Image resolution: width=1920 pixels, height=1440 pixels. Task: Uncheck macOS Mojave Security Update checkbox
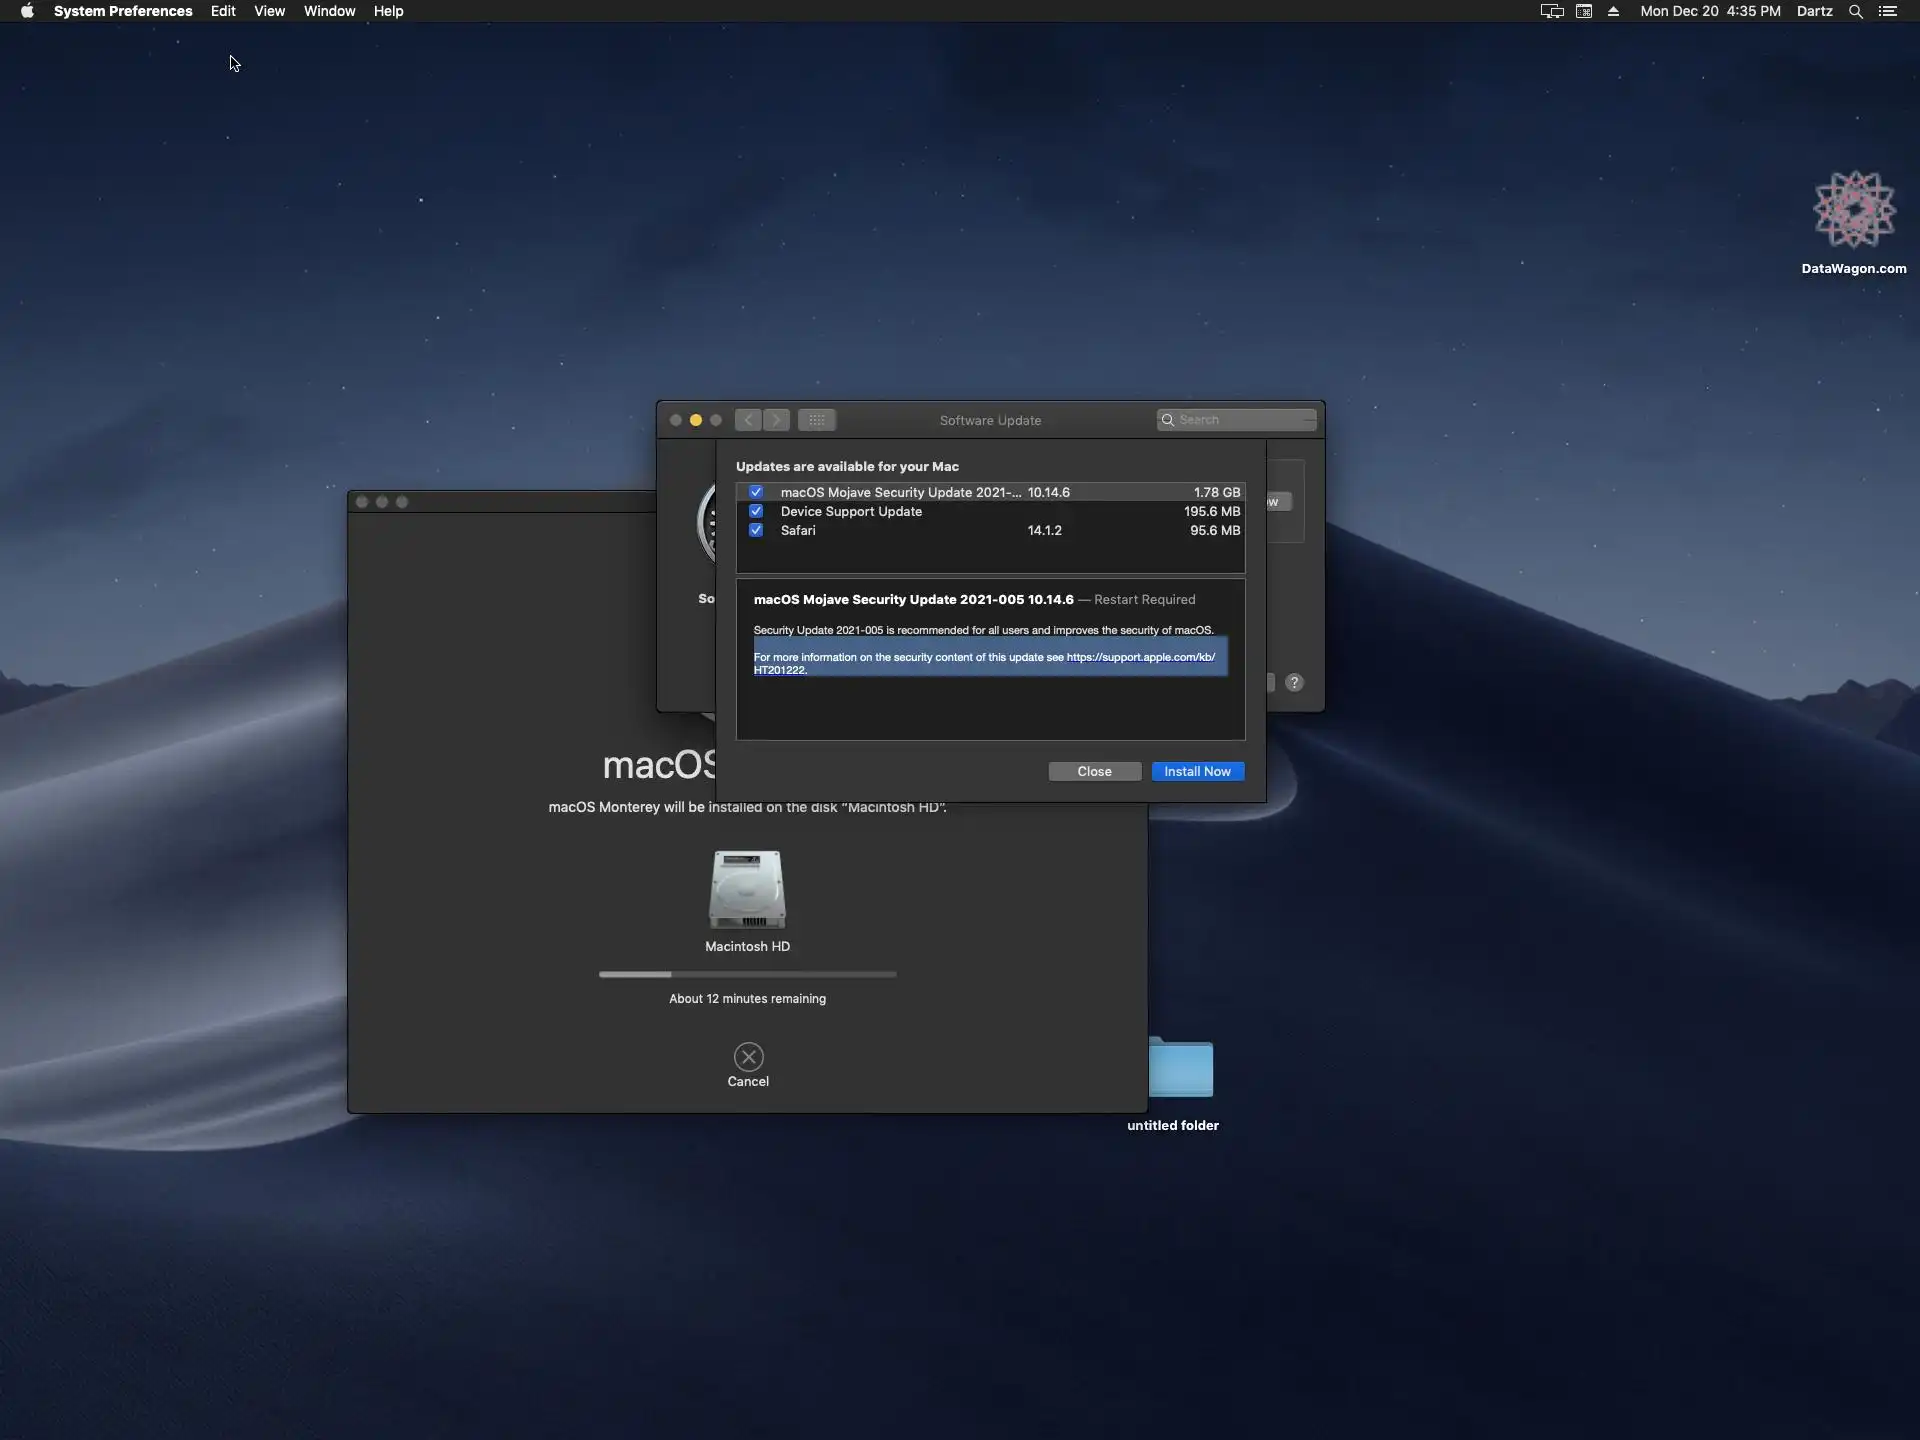[756, 492]
